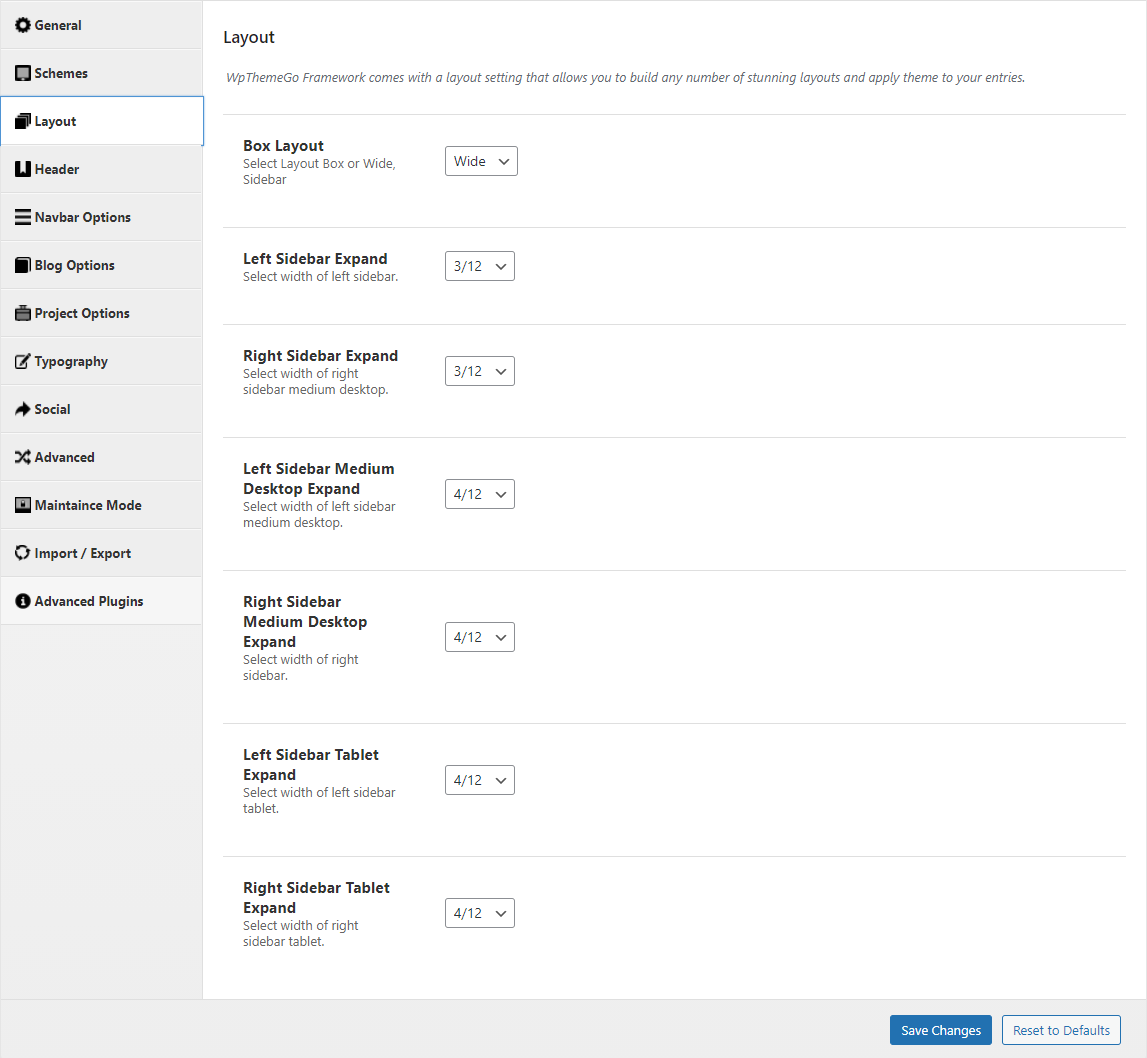1147x1058 pixels.
Task: Click the Save Changes button
Action: click(941, 1030)
